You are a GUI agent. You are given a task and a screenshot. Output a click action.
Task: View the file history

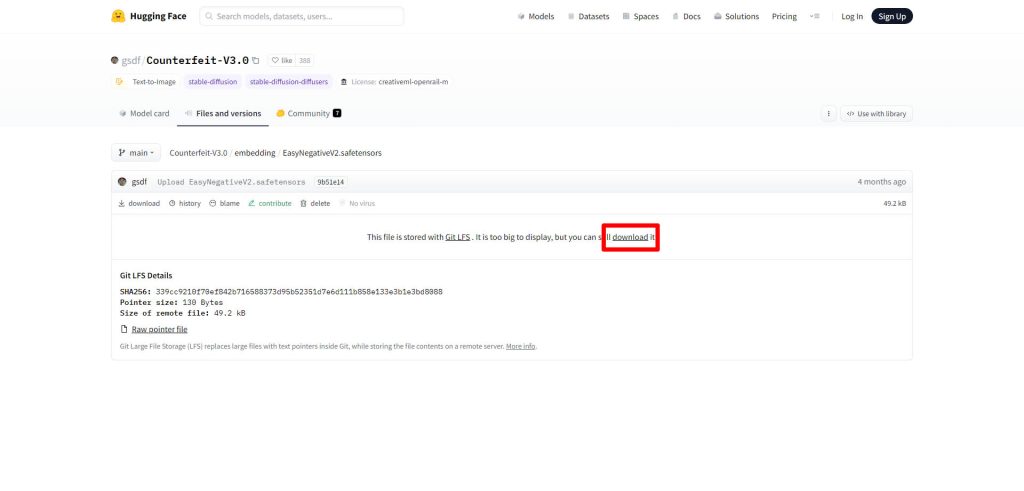[185, 204]
